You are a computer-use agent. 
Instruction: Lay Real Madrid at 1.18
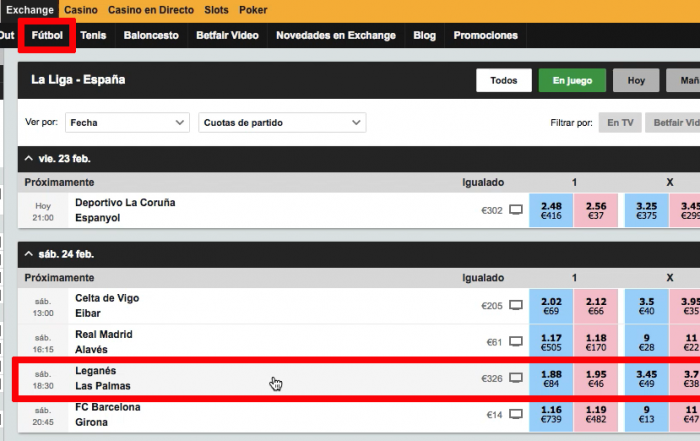(x=596, y=342)
